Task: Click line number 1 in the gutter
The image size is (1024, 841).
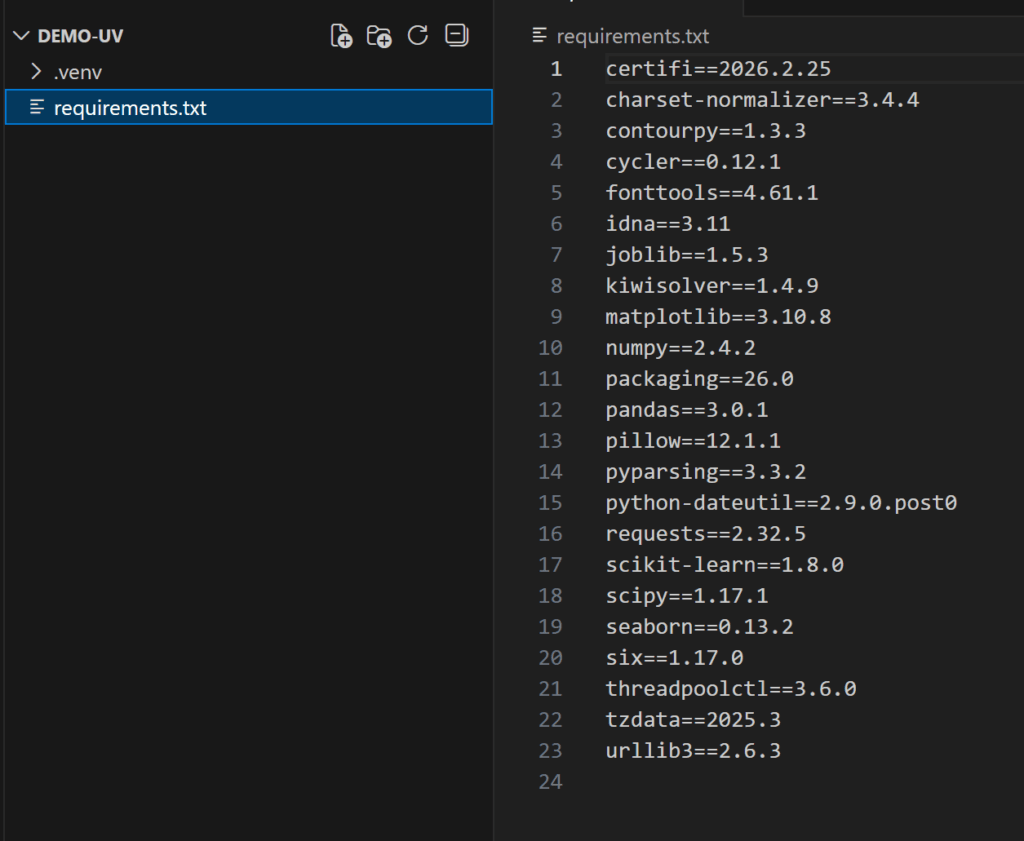Action: click(x=556, y=69)
